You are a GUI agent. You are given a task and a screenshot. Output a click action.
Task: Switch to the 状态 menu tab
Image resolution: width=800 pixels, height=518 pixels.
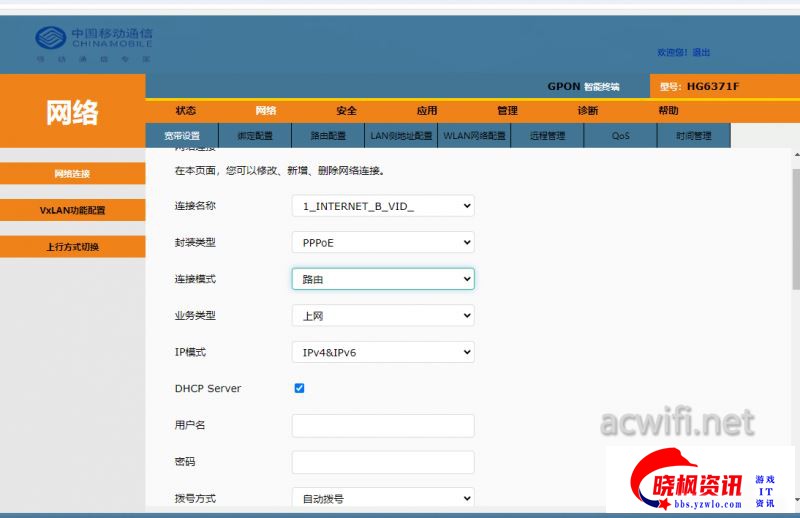tap(186, 111)
